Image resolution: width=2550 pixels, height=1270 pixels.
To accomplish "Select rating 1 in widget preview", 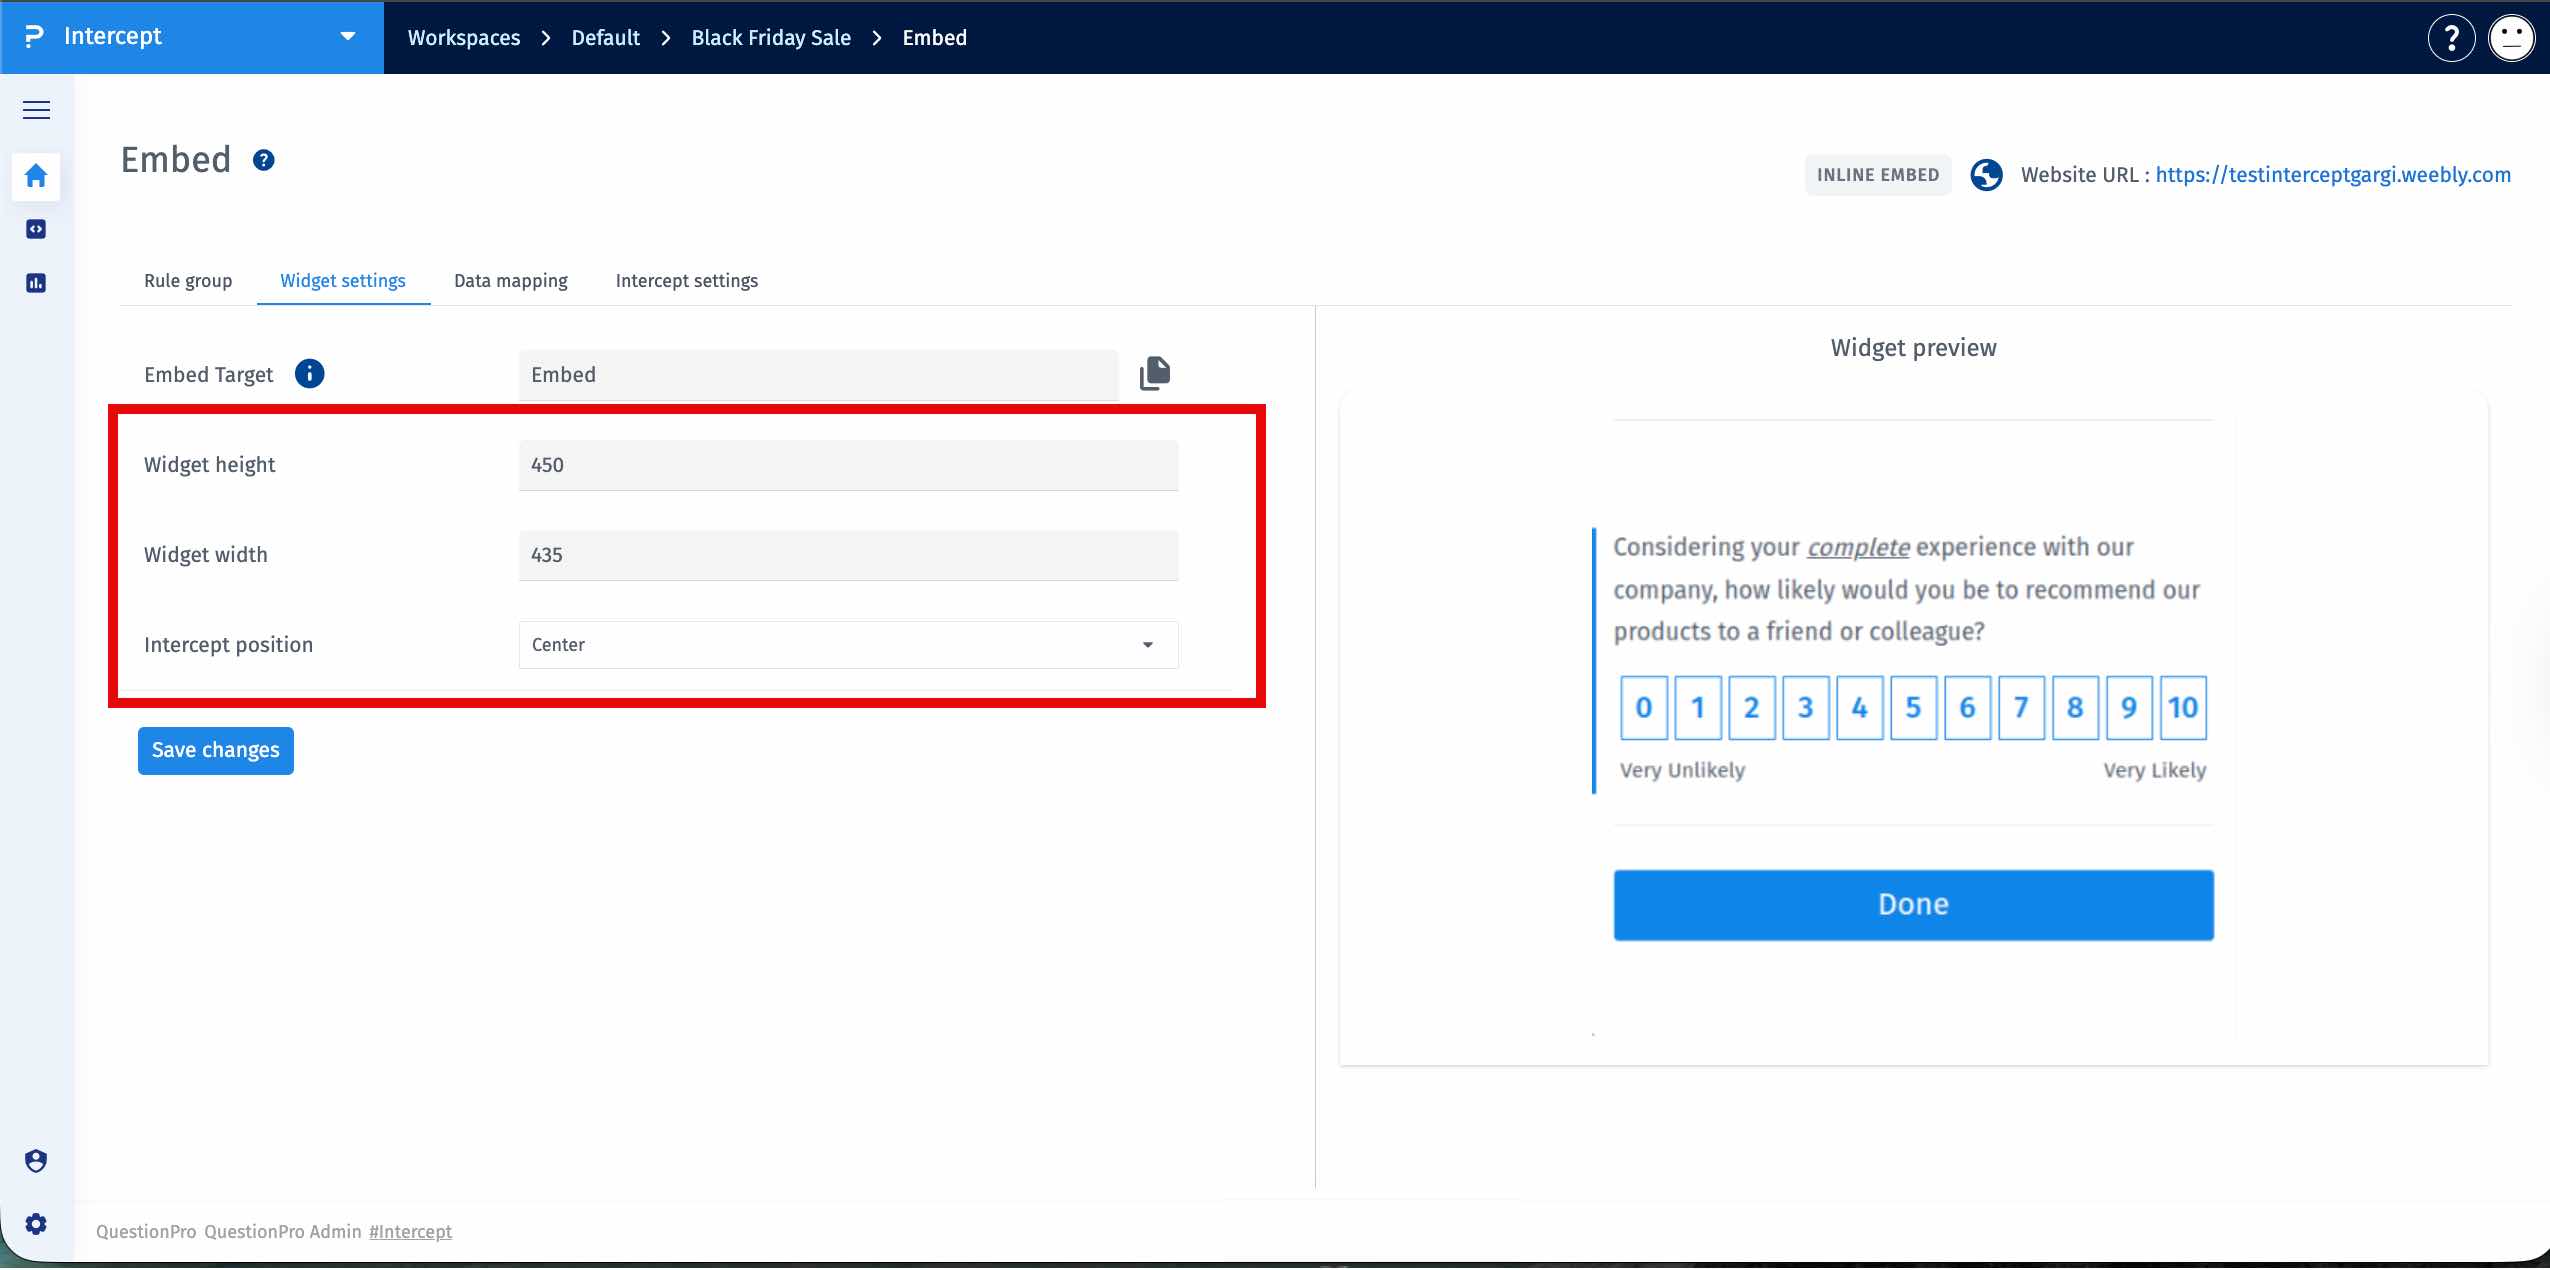I will click(x=1698, y=708).
